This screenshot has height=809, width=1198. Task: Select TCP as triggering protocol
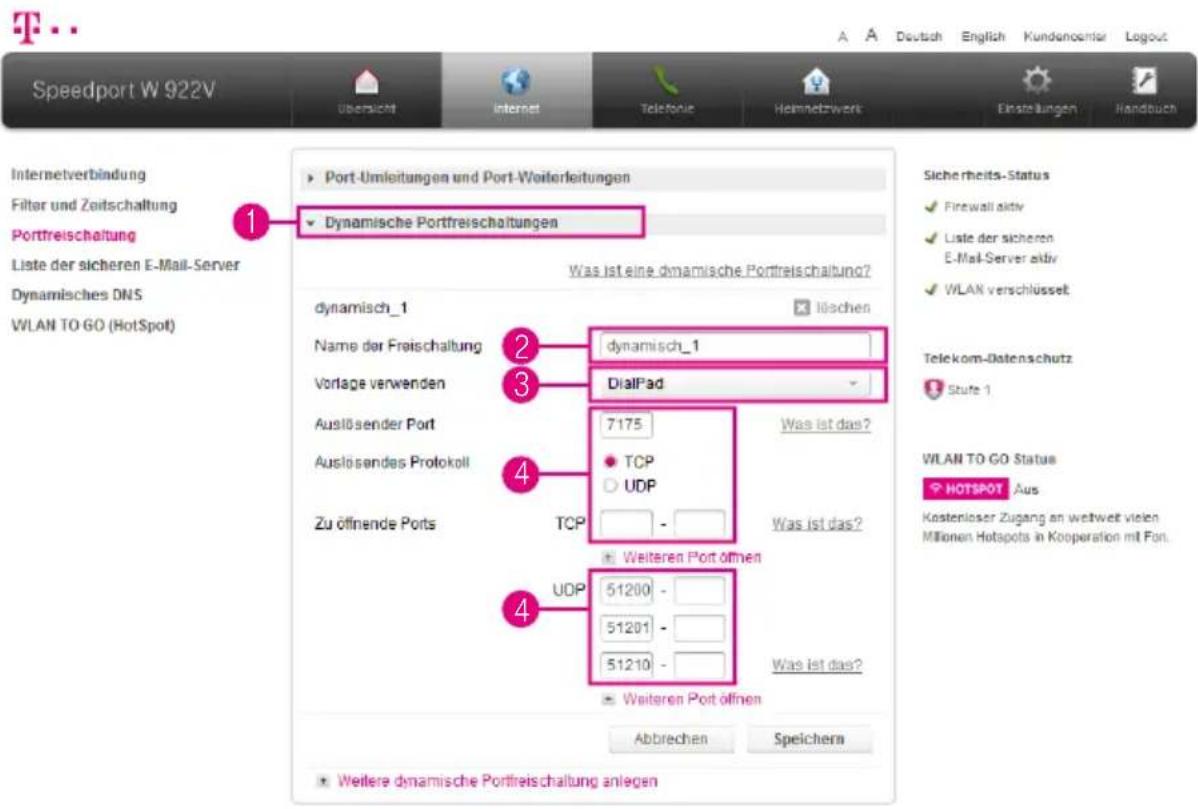click(610, 461)
